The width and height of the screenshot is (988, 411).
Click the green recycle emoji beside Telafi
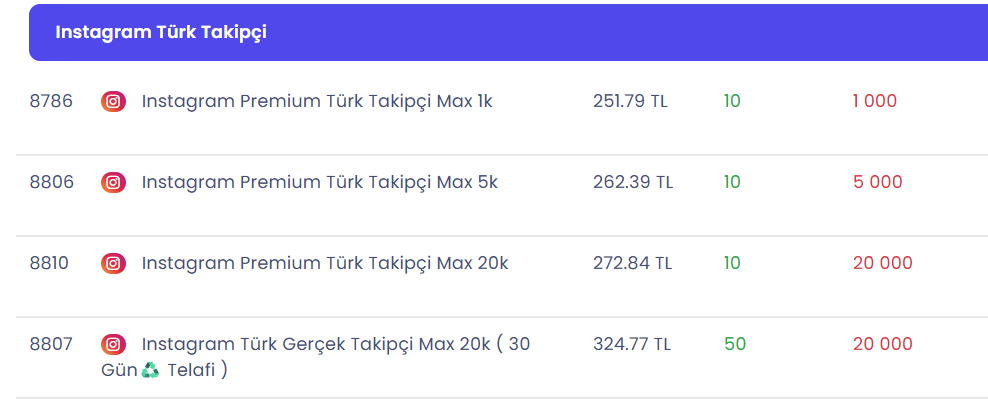pyautogui.click(x=151, y=370)
